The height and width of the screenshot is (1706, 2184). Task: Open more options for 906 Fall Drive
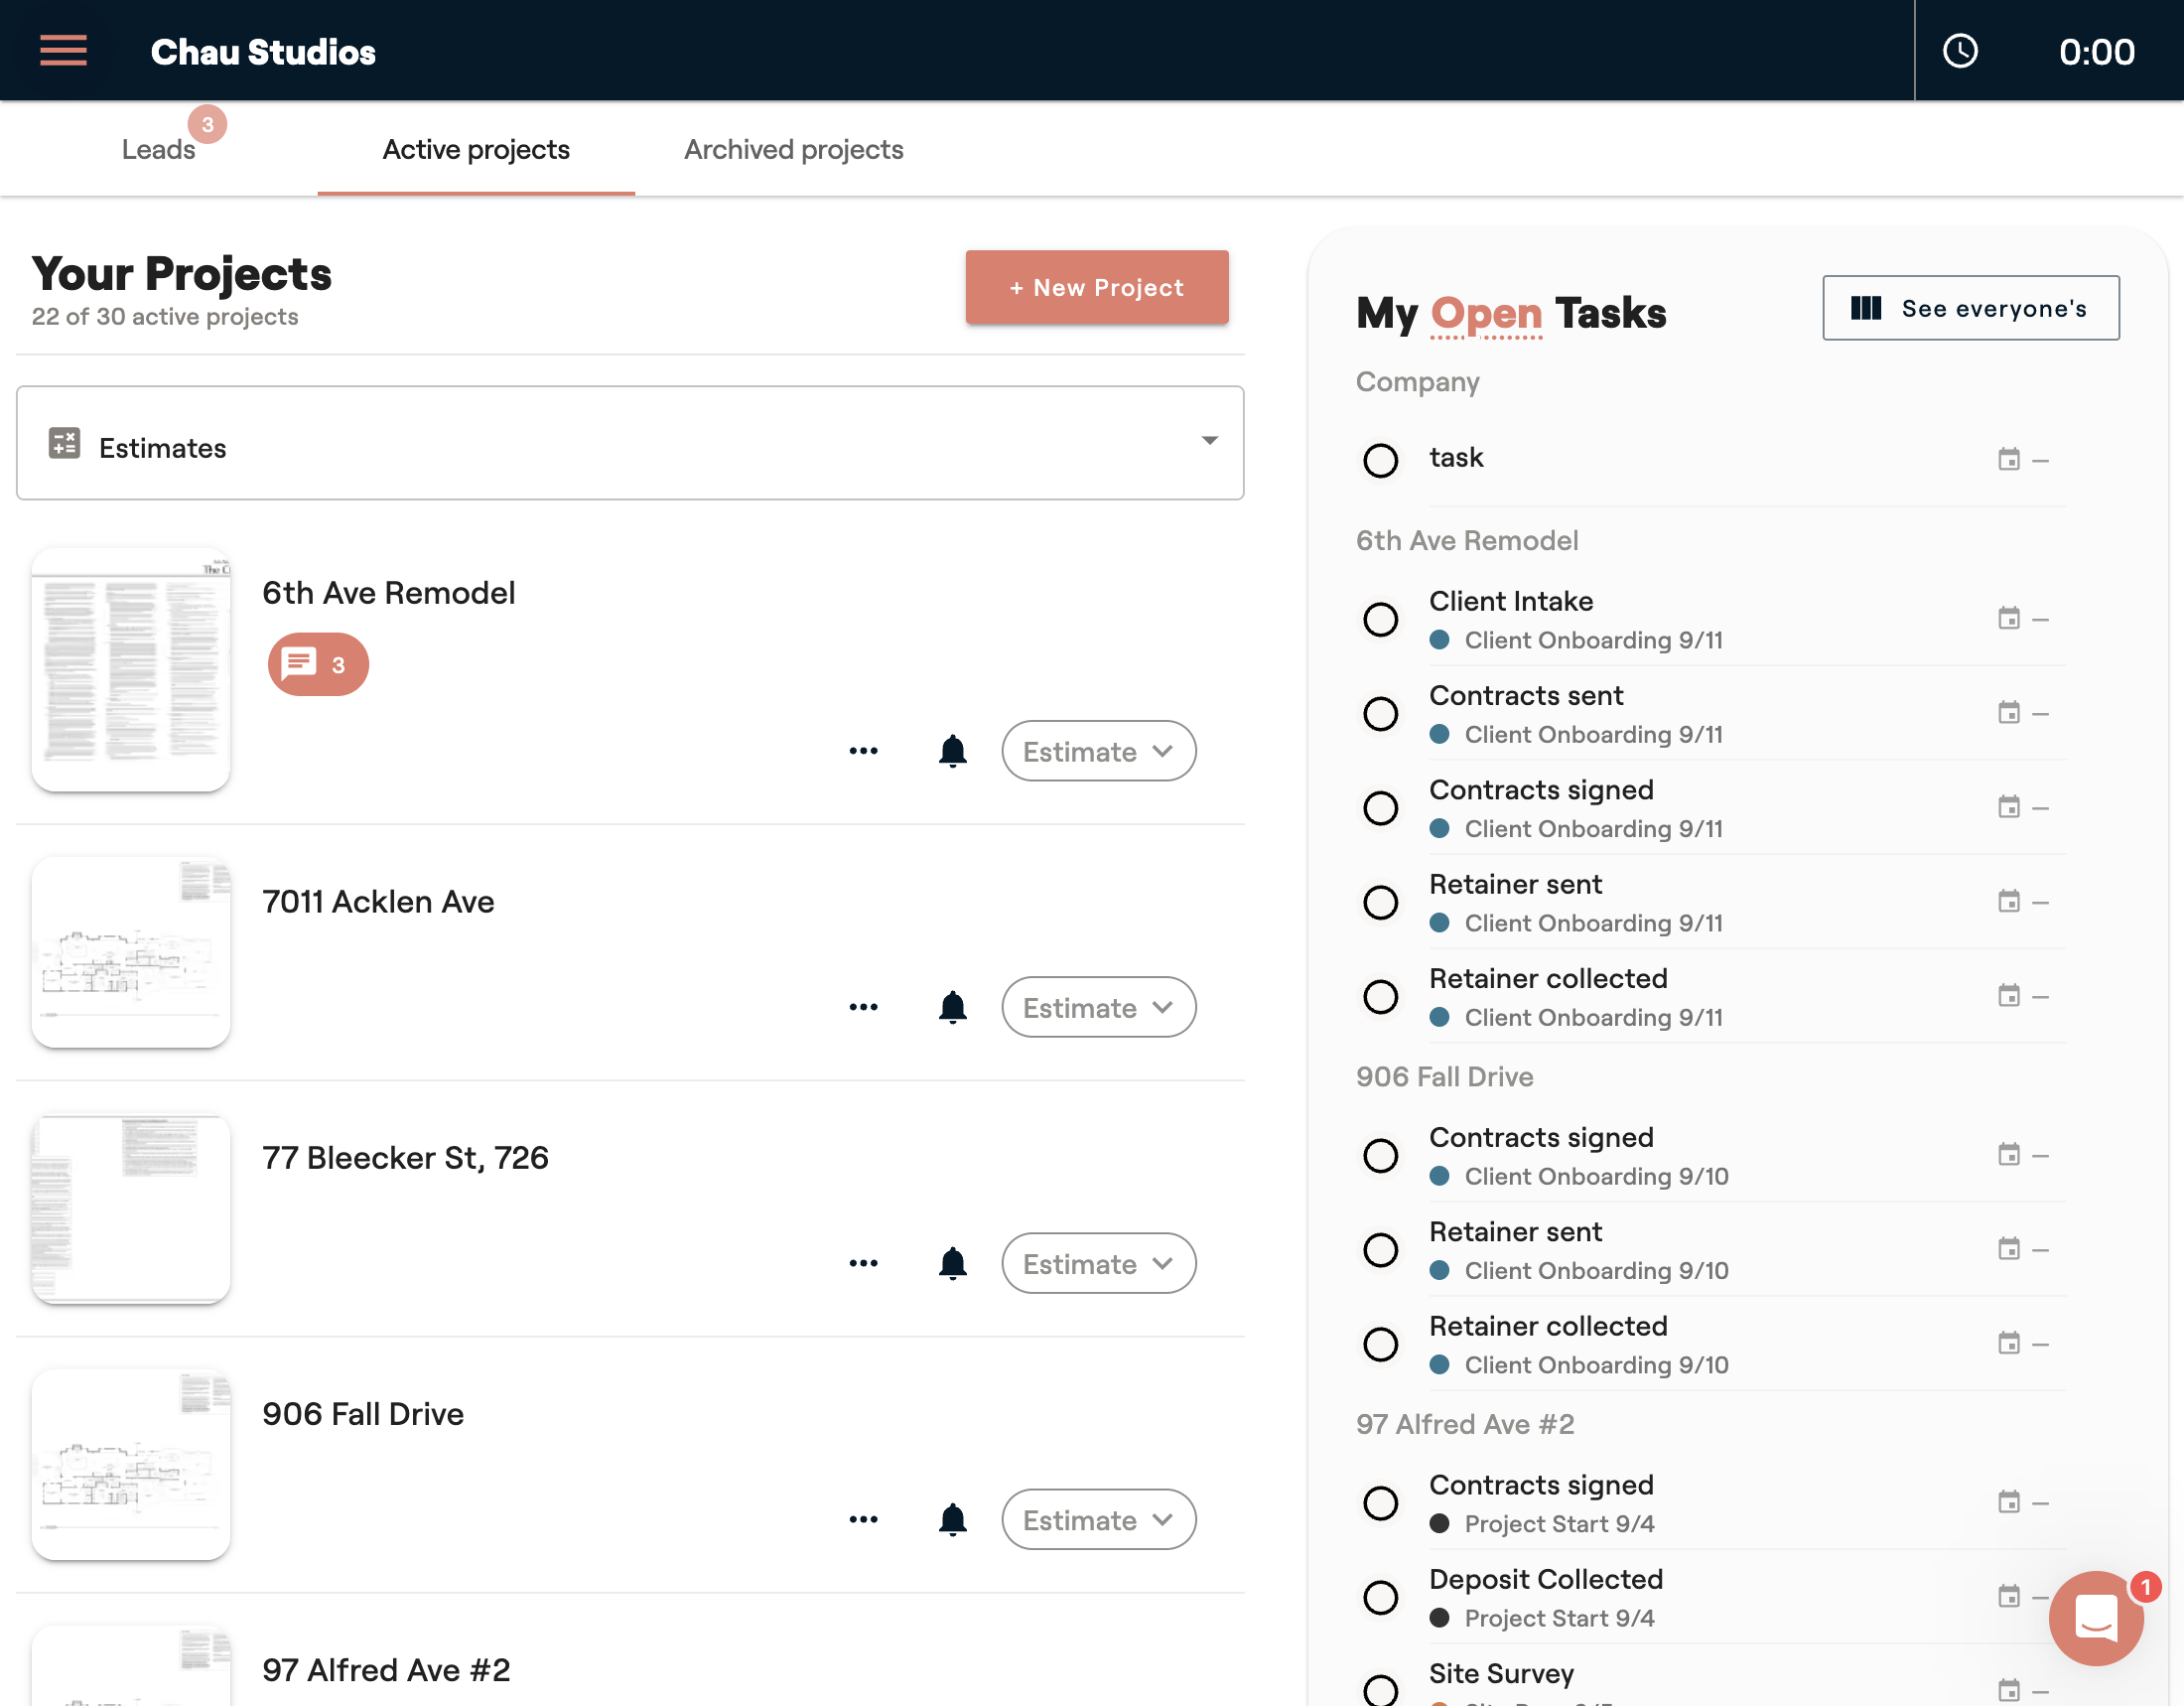point(863,1519)
